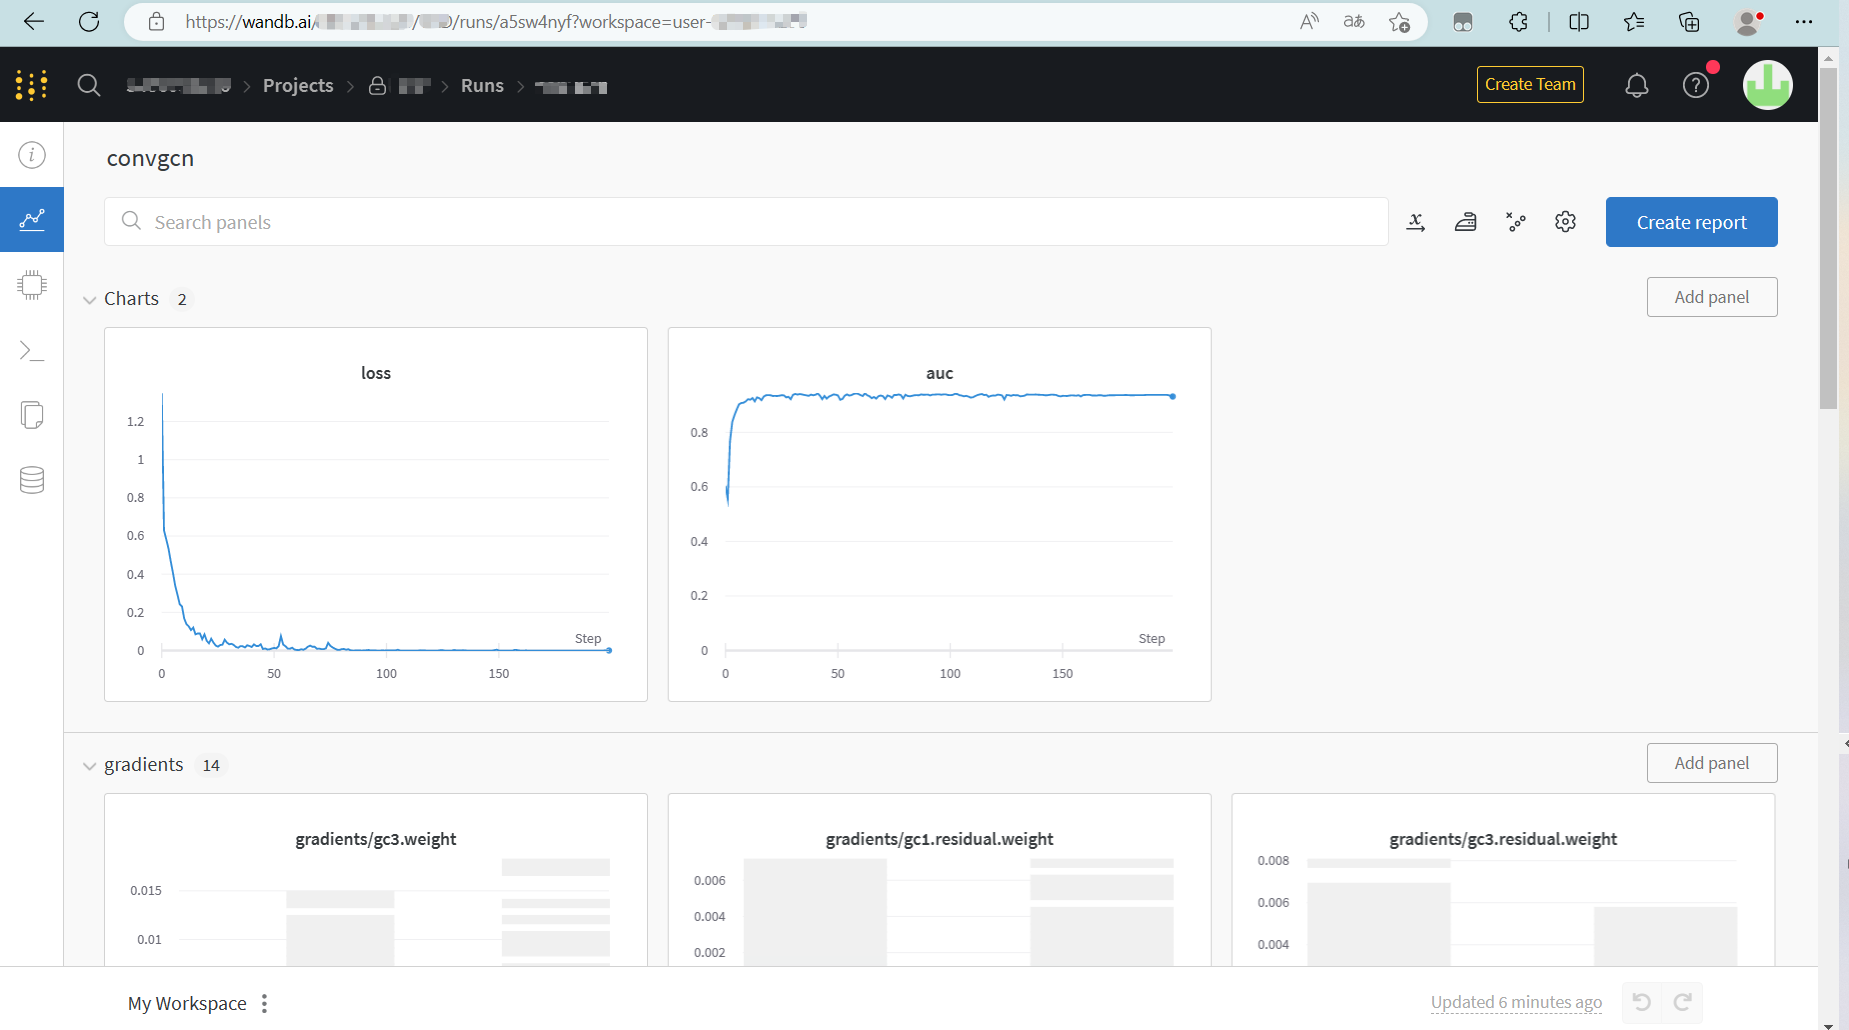Collapse the gradients section

coord(89,766)
